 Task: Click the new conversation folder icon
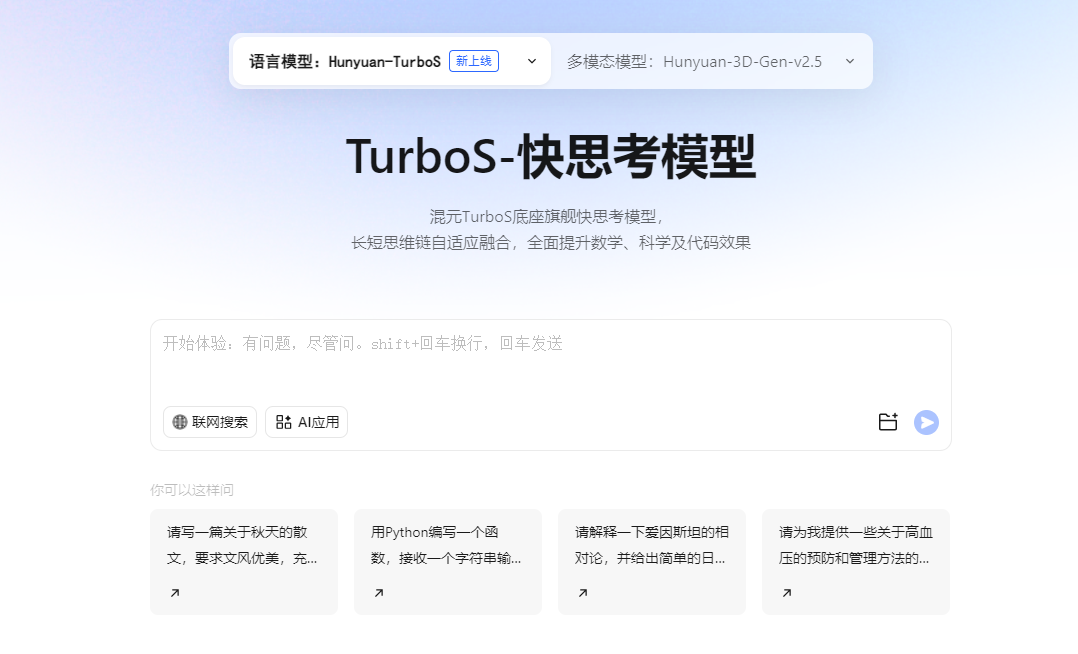888,422
